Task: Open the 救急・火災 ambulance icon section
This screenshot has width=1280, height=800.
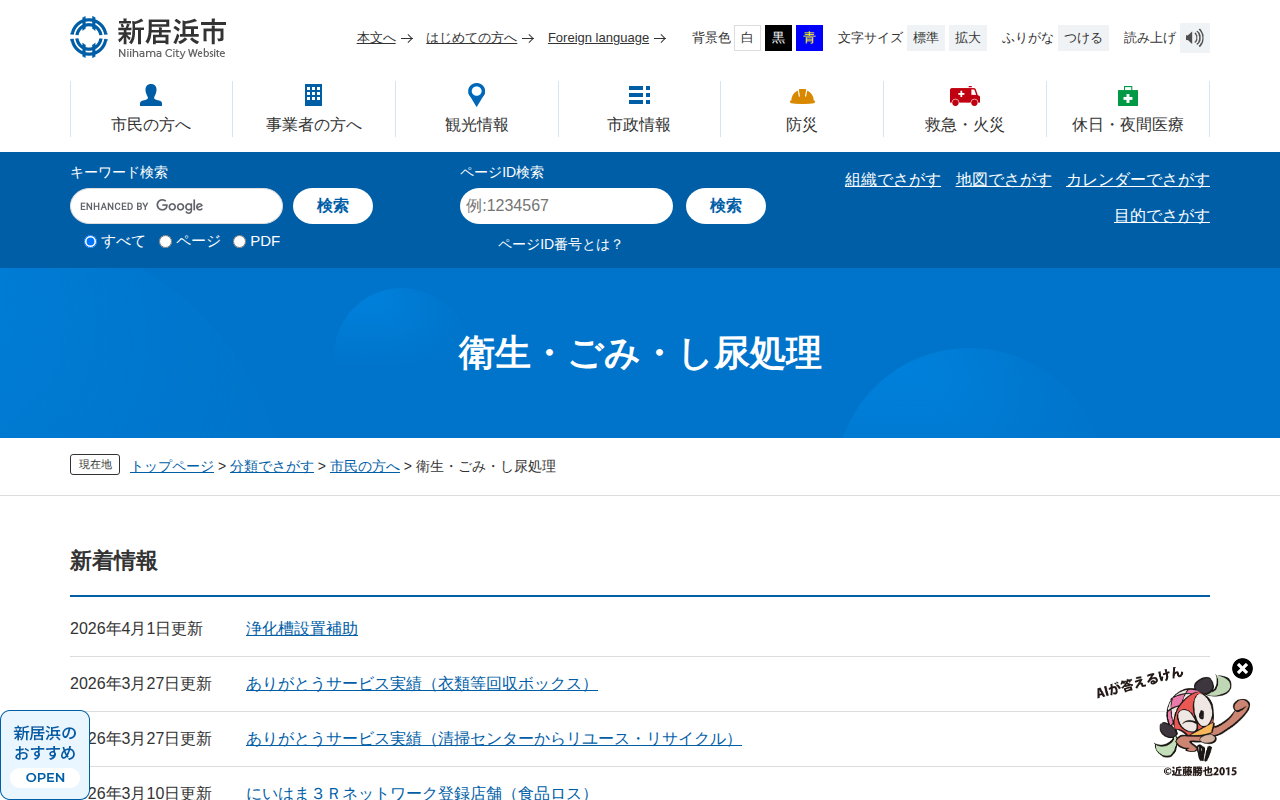Action: pos(964,96)
